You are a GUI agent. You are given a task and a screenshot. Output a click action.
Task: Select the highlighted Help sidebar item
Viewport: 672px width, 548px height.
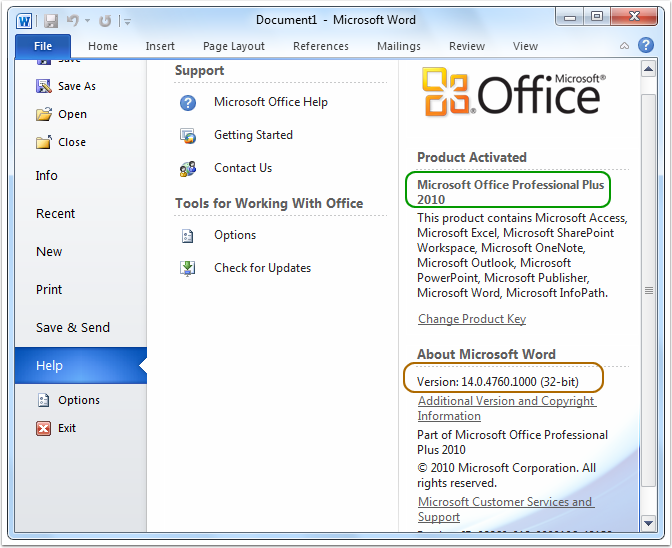(81, 365)
